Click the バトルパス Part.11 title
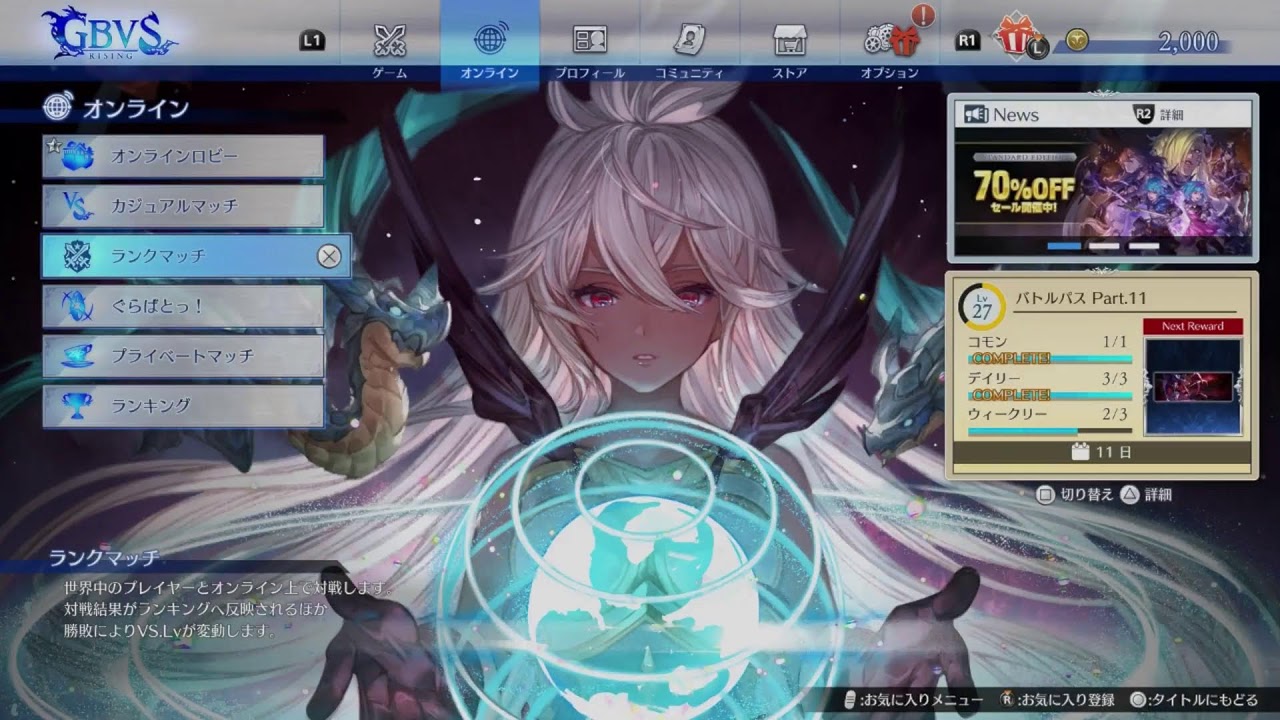The height and width of the screenshot is (720, 1280). tap(1081, 298)
